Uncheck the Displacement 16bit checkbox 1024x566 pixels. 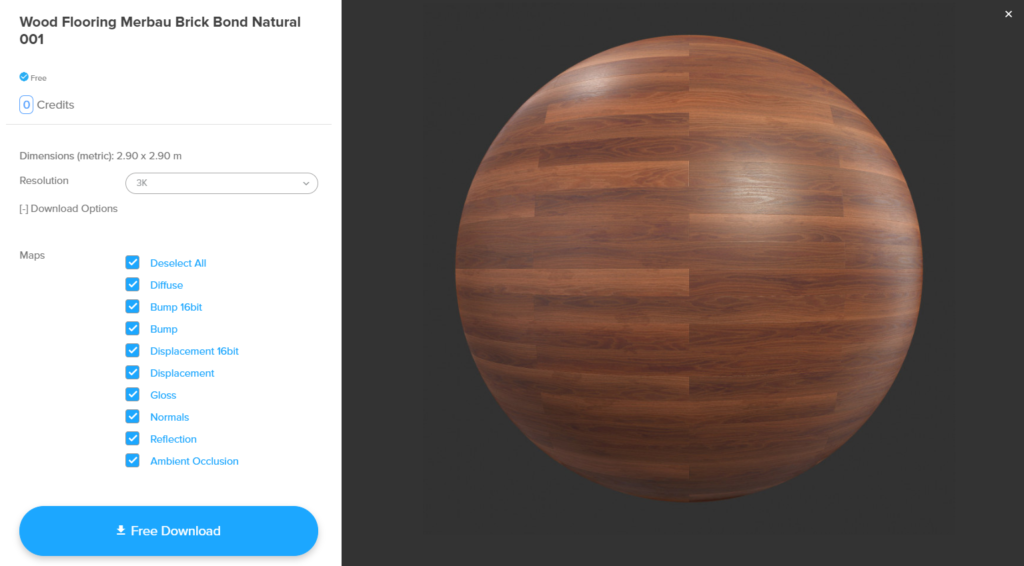click(133, 351)
